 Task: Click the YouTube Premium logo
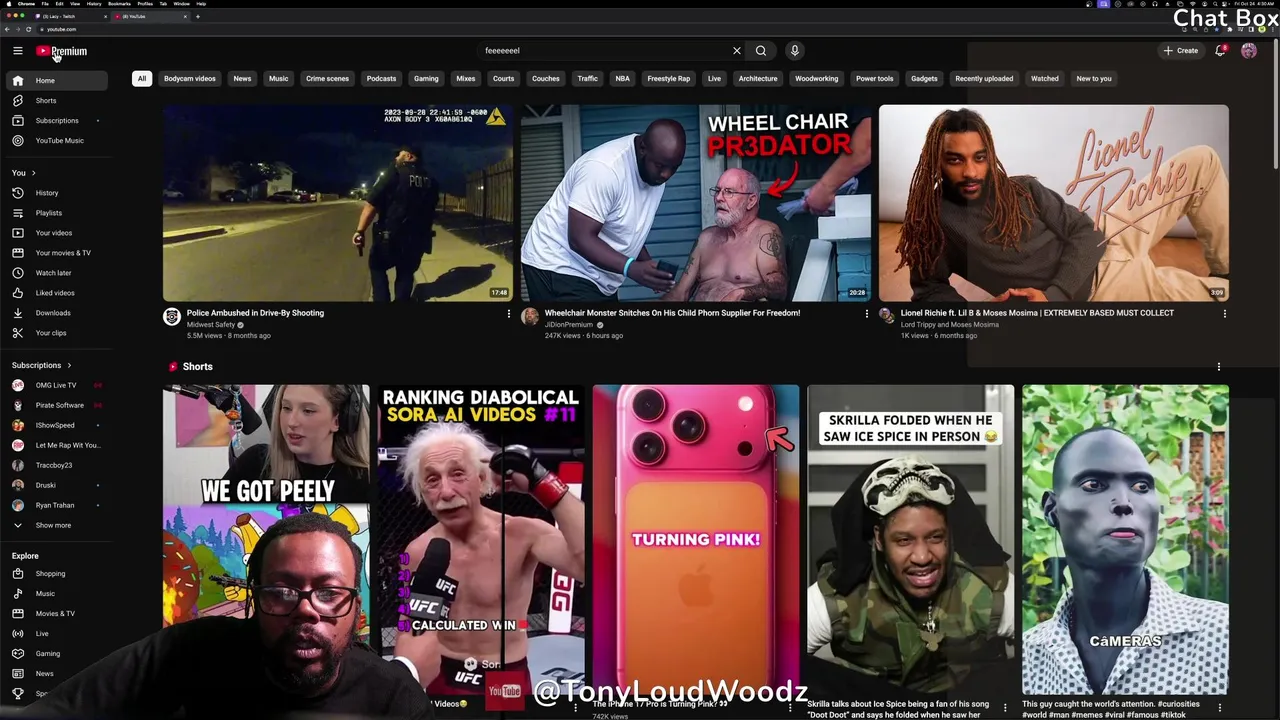click(62, 51)
